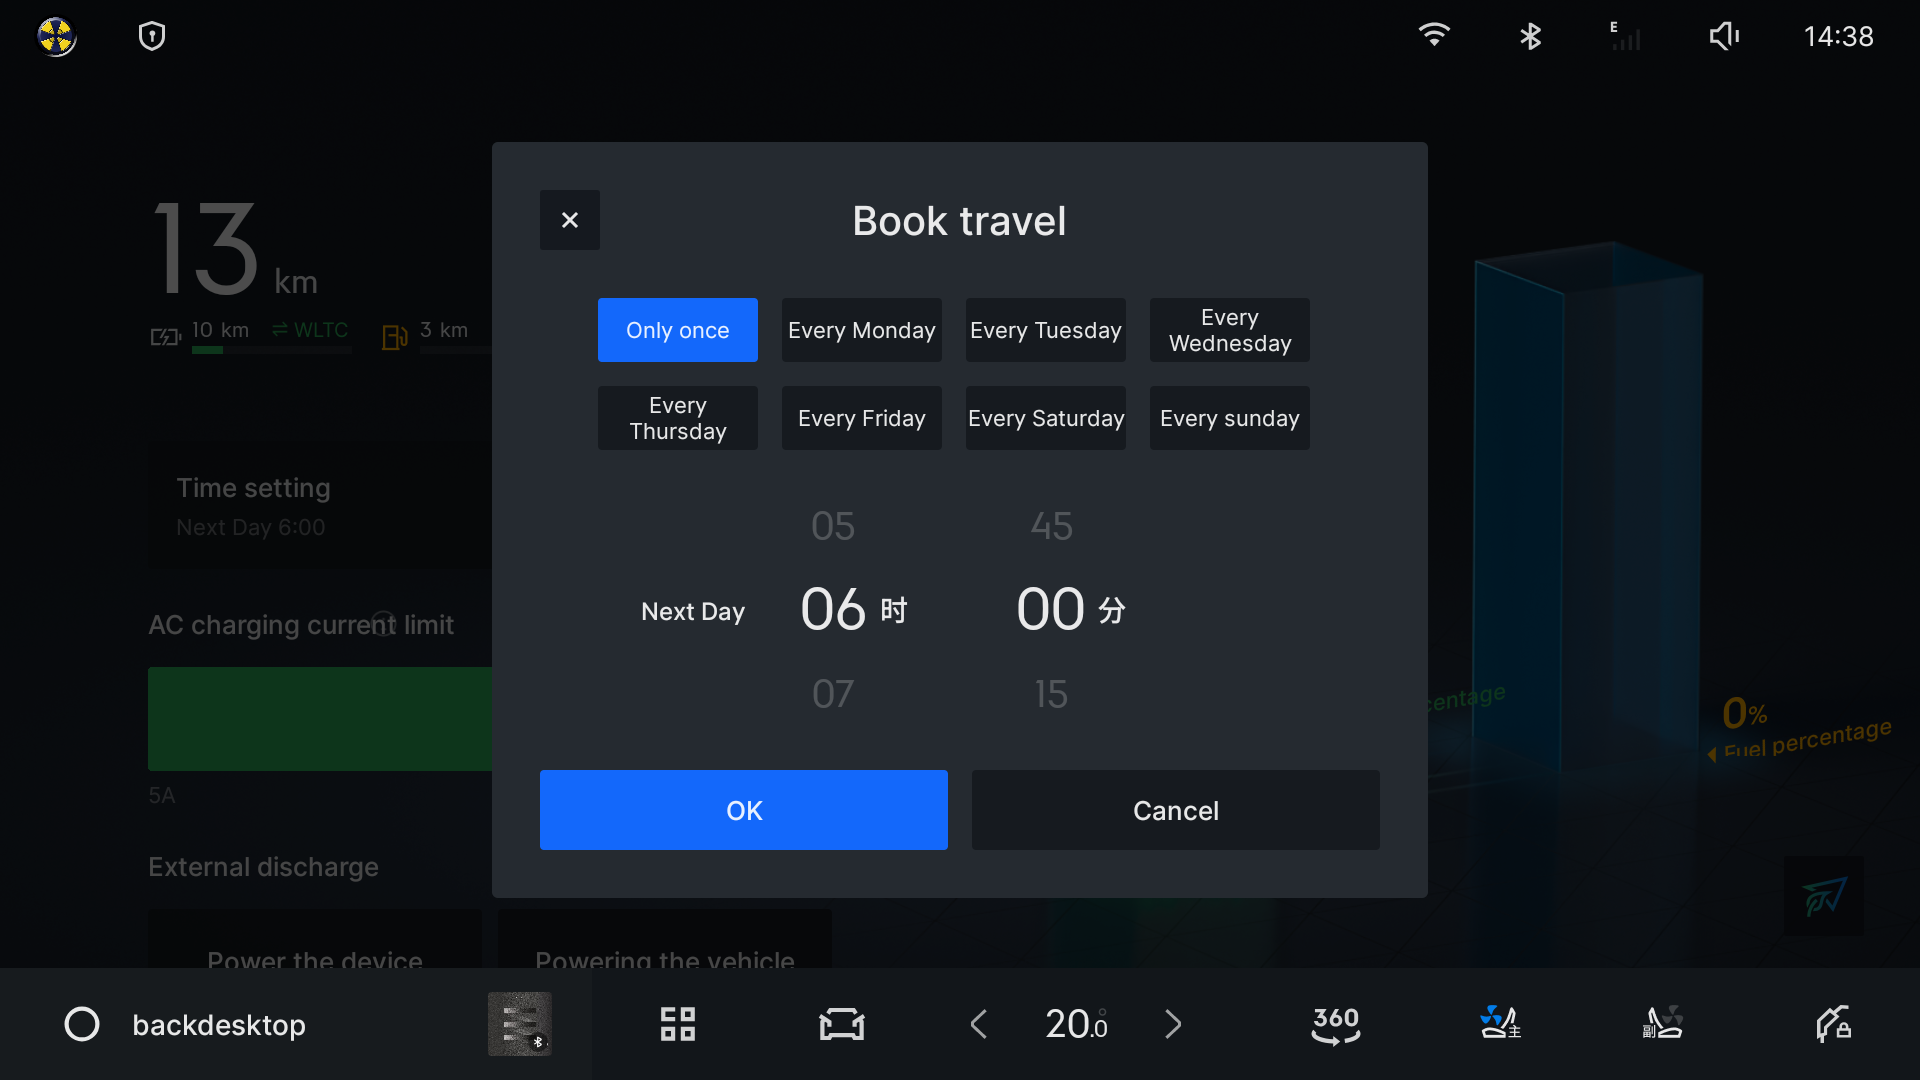
Task: Confirm booking with OK button
Action: pos(743,810)
